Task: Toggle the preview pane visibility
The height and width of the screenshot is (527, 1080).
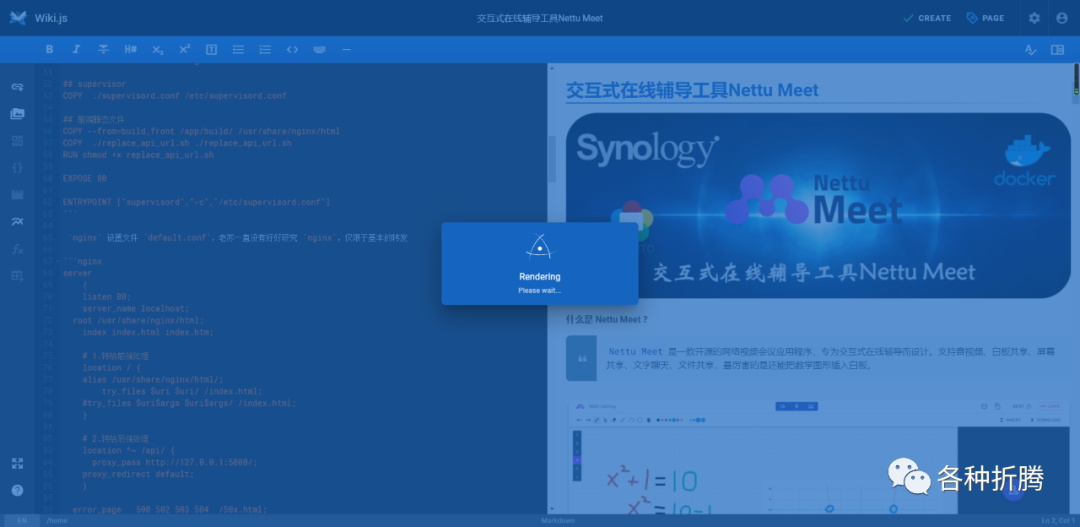Action: click(1057, 50)
